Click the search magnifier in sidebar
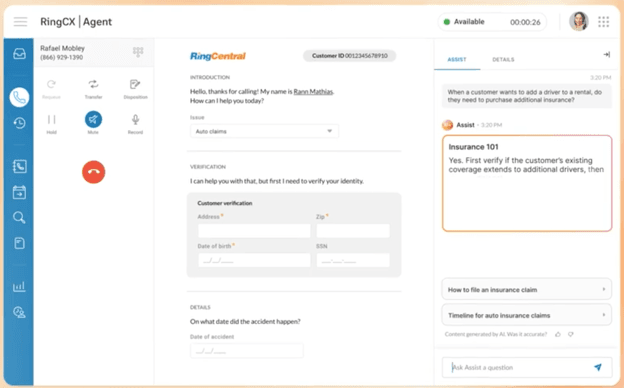Image resolution: width=624 pixels, height=388 pixels. [x=19, y=217]
